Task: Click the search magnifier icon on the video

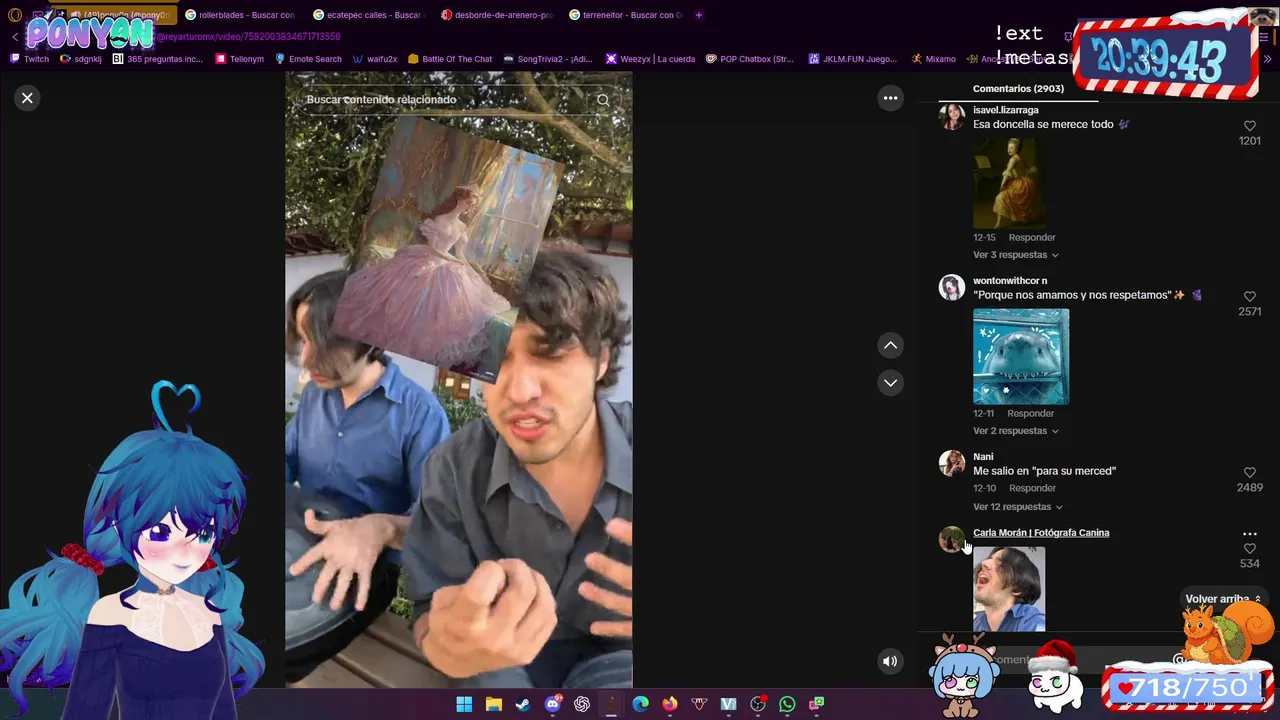Action: 603,100
